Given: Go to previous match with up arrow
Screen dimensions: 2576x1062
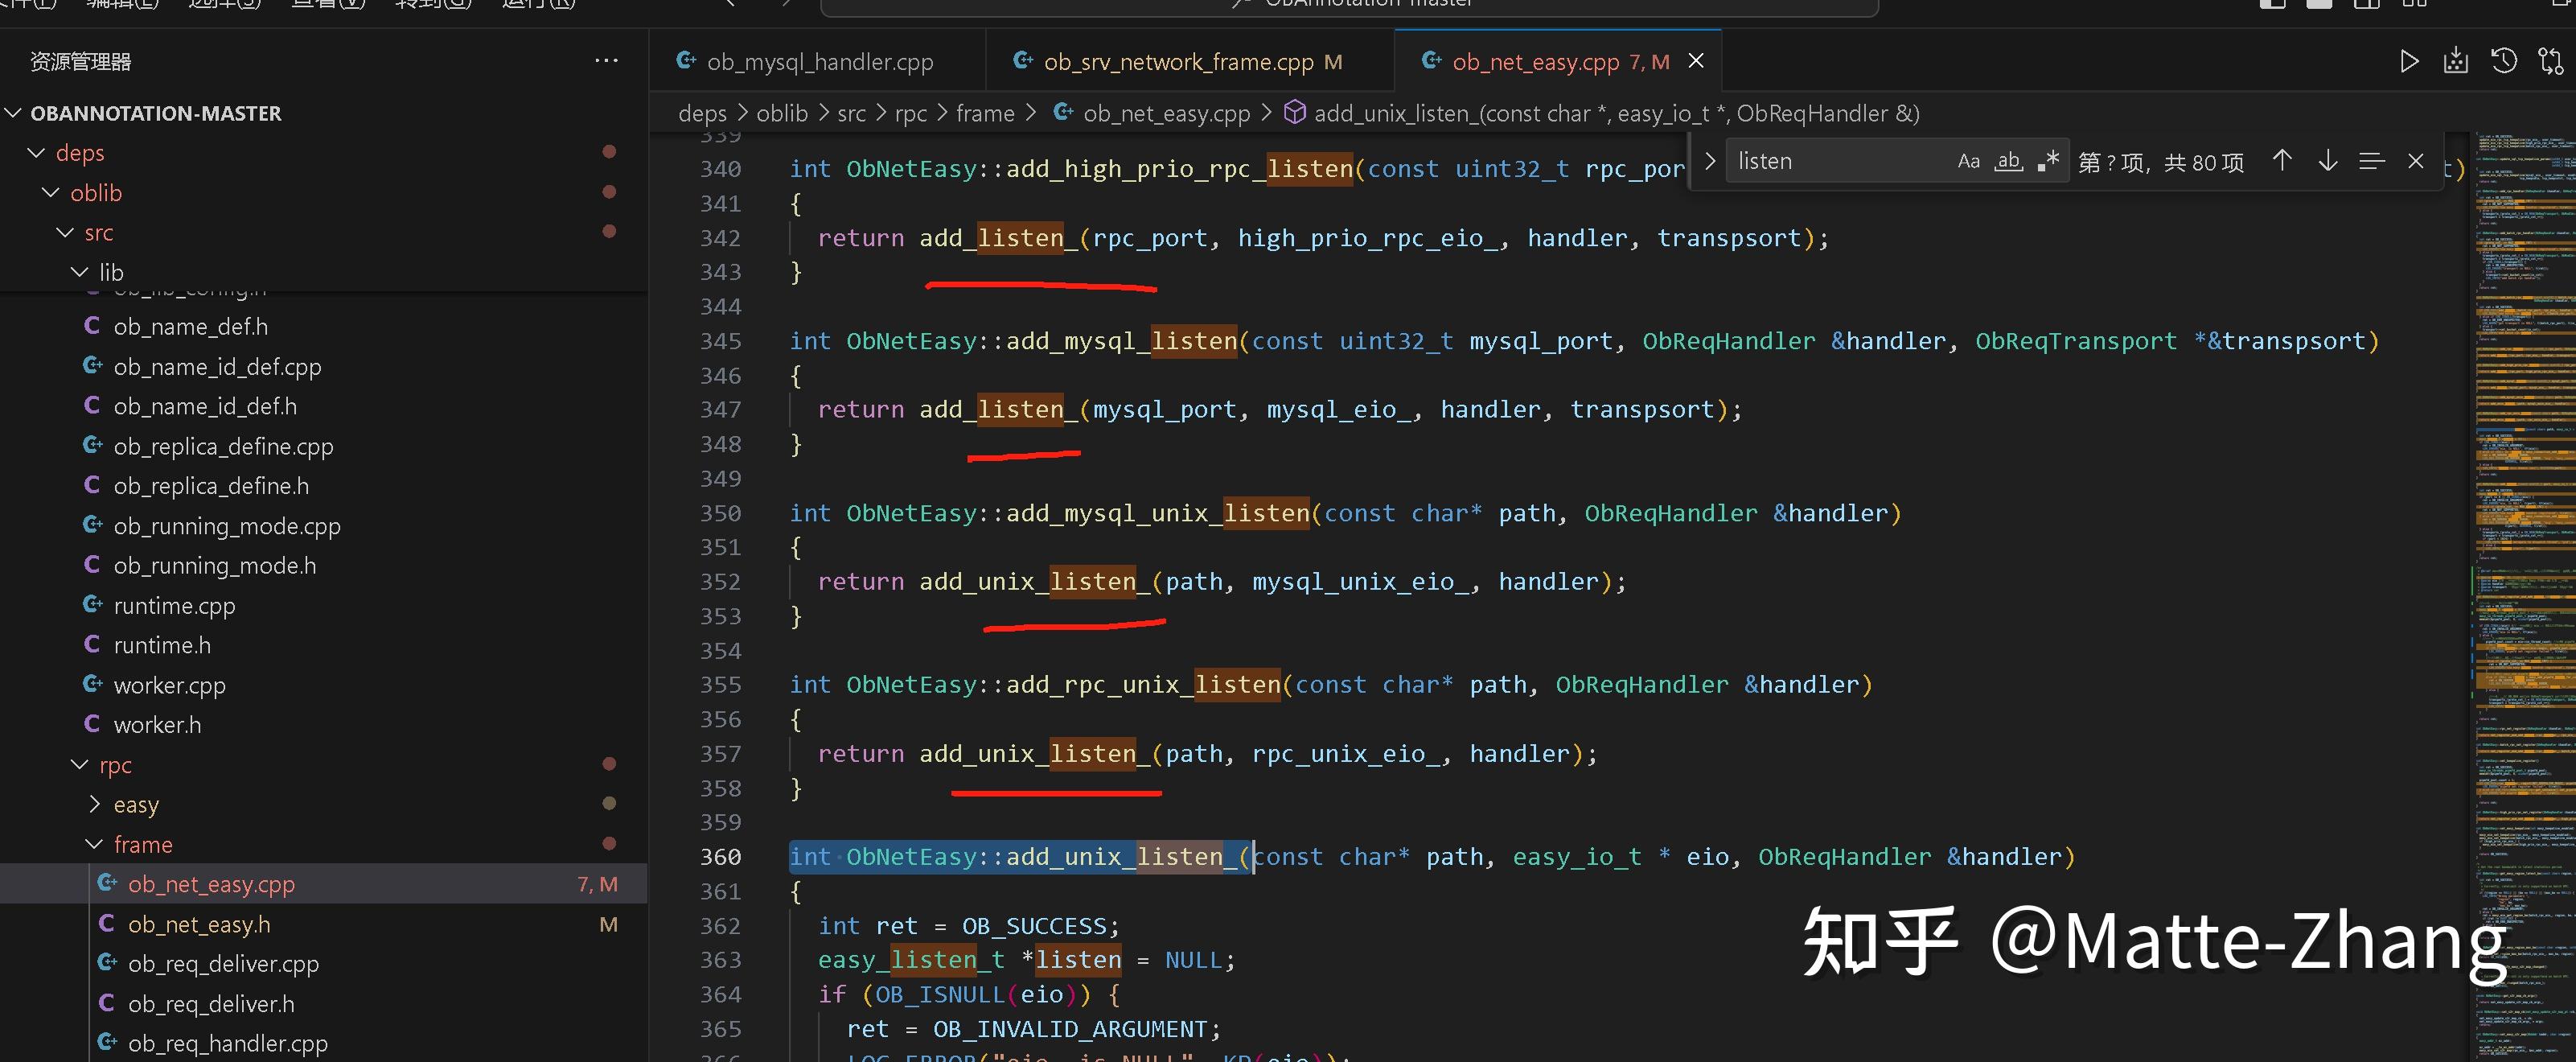Looking at the screenshot, I should 2281,161.
